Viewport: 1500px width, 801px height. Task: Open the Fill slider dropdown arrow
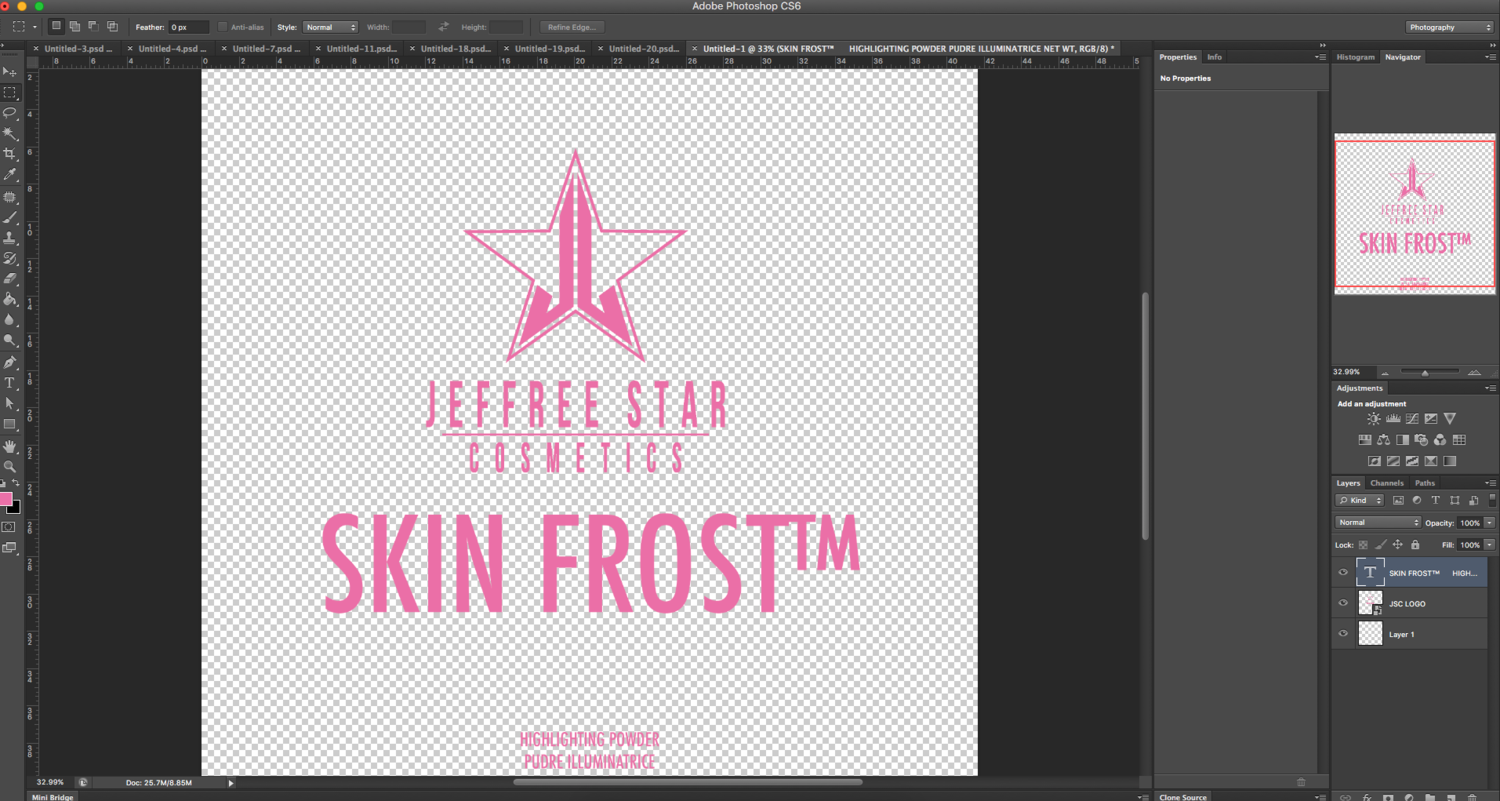[x=1490, y=545]
